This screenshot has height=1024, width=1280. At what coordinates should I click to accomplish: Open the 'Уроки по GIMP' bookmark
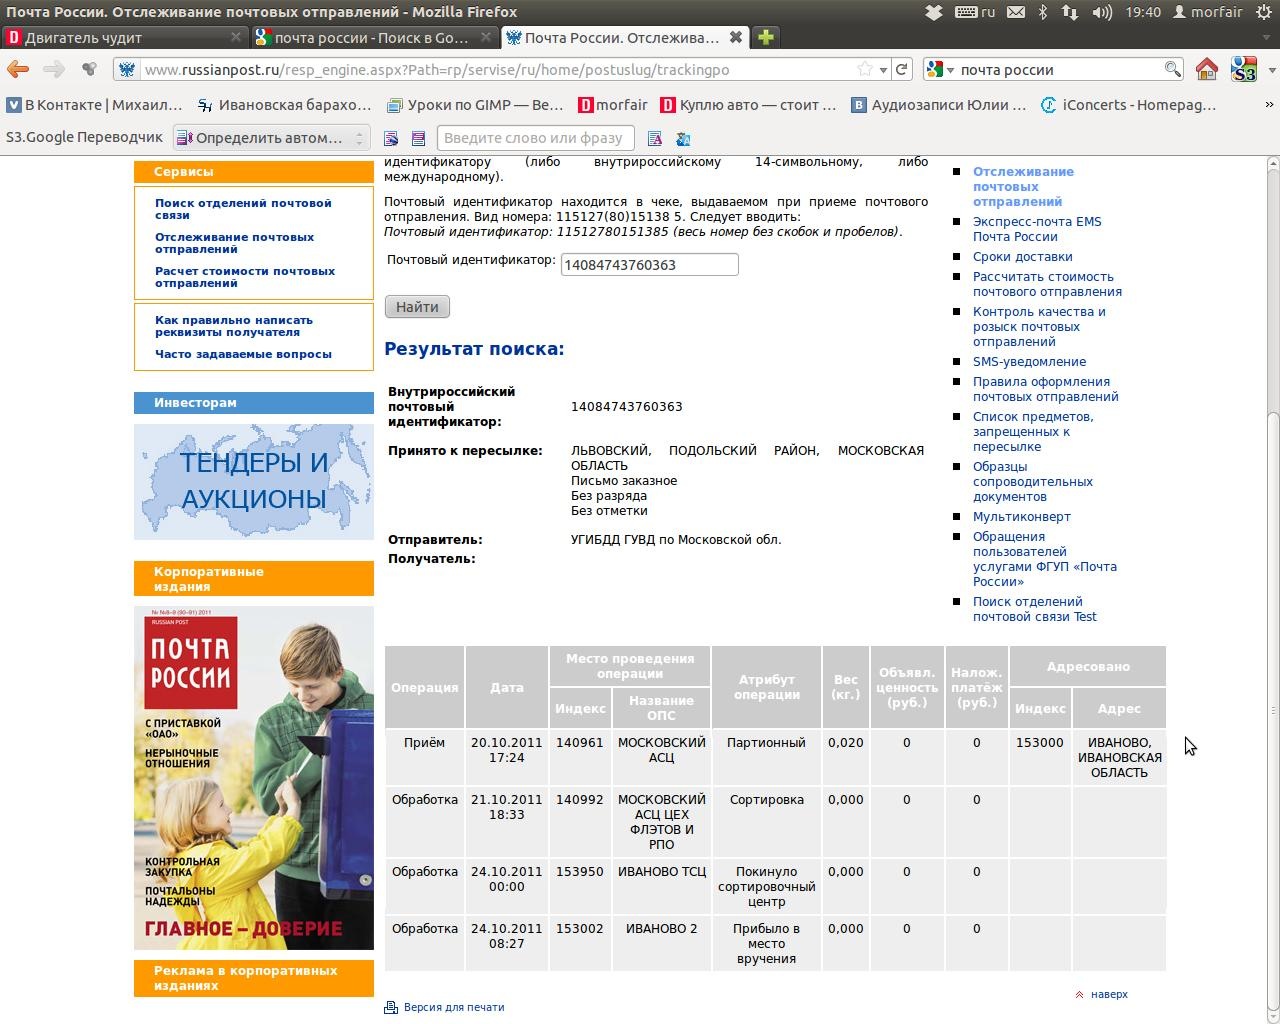tap(476, 104)
